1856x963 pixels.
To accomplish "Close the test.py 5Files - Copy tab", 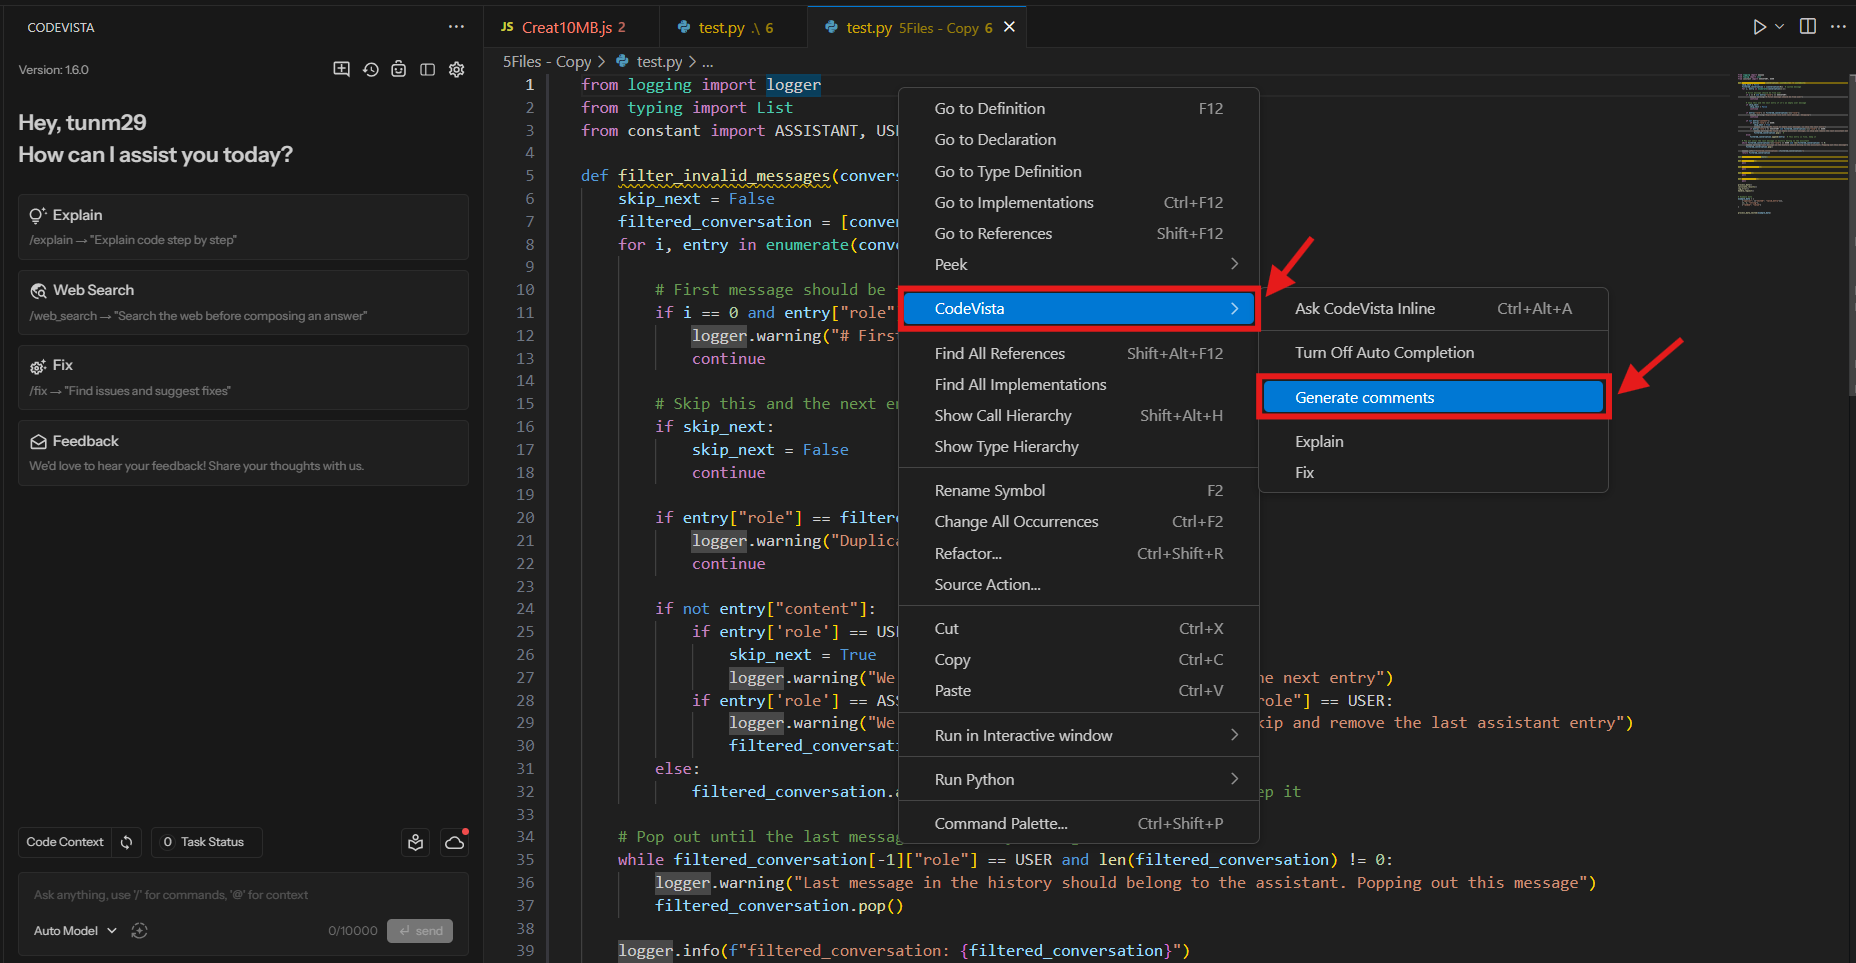I will tap(1009, 27).
